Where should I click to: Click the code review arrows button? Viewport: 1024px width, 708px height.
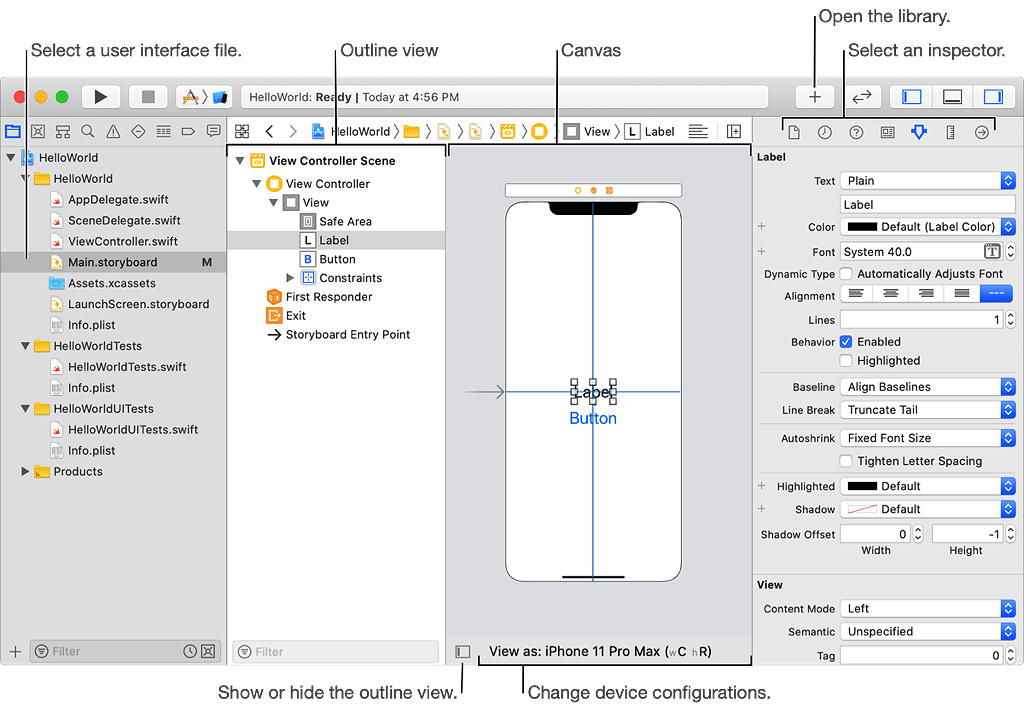pyautogui.click(x=862, y=97)
